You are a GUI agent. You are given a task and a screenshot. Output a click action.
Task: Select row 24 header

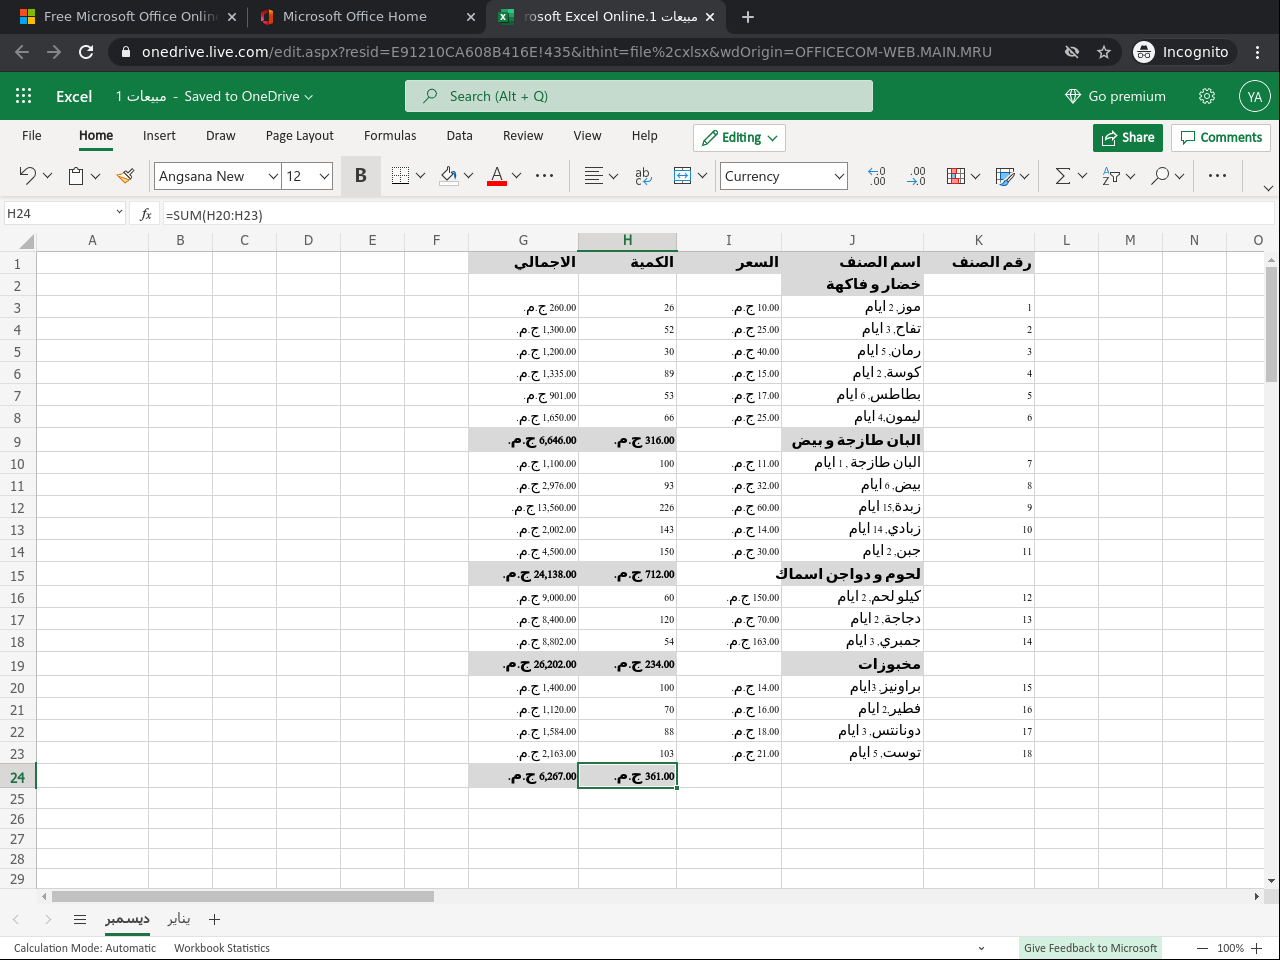click(17, 777)
